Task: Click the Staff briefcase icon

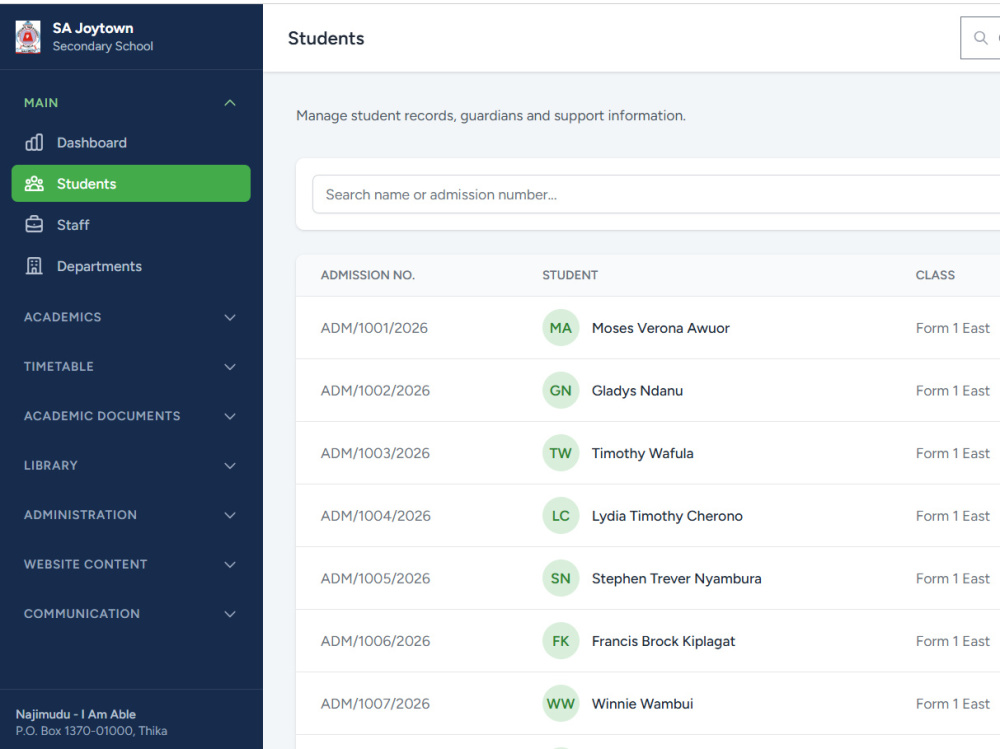Action: pos(34,225)
